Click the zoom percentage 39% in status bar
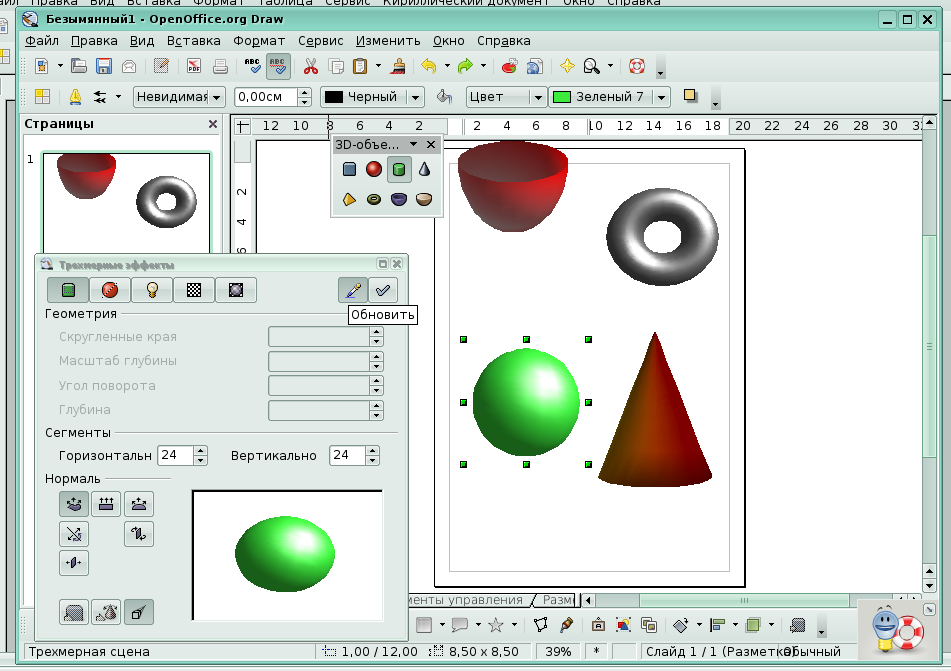 tap(559, 652)
